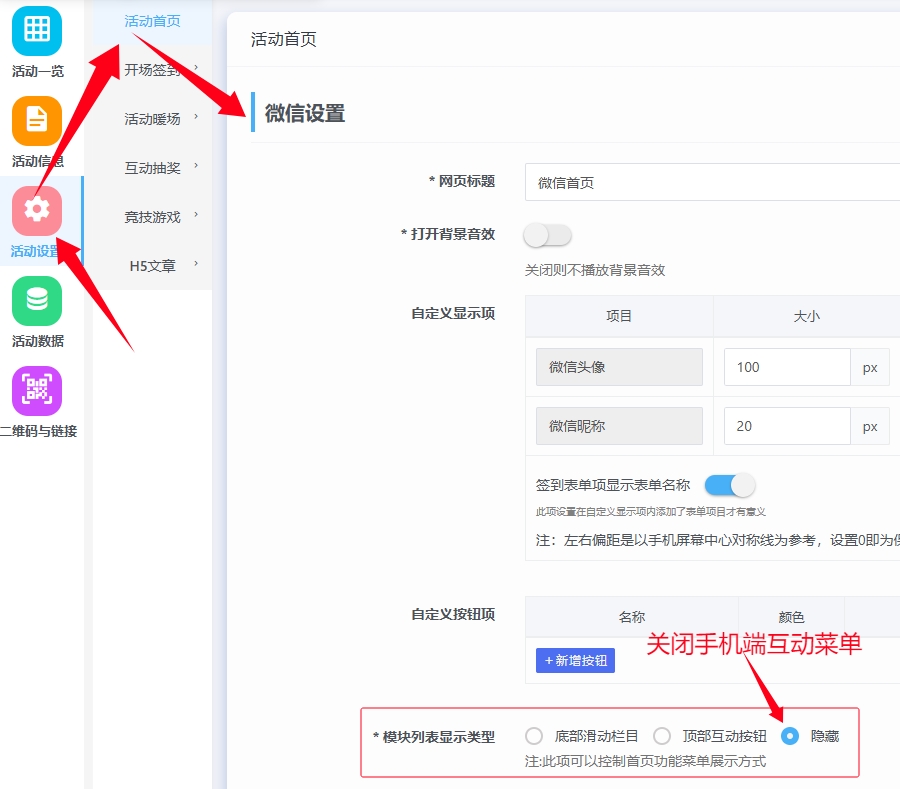
Task: Expand the 互动抽奖 submenu
Action: point(153,168)
